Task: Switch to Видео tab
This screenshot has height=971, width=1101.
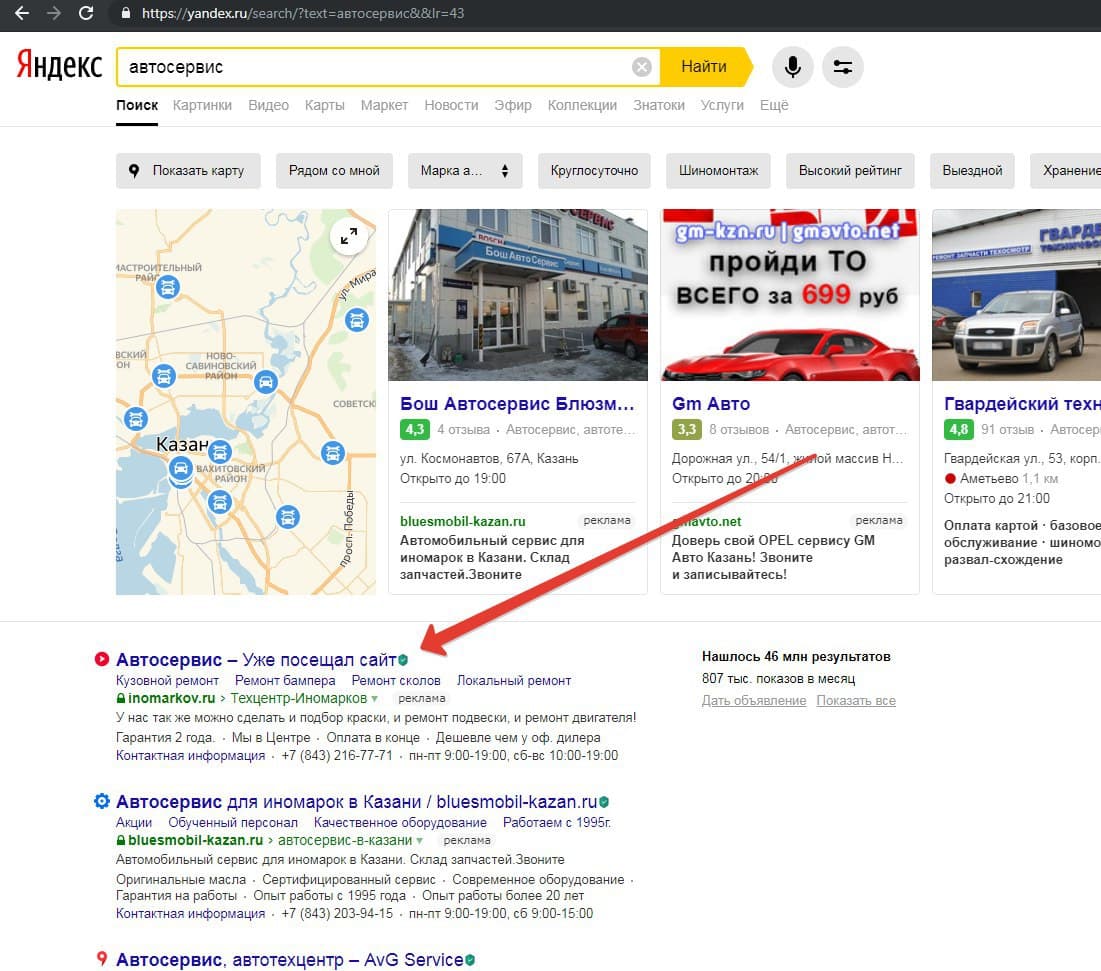Action: click(268, 105)
